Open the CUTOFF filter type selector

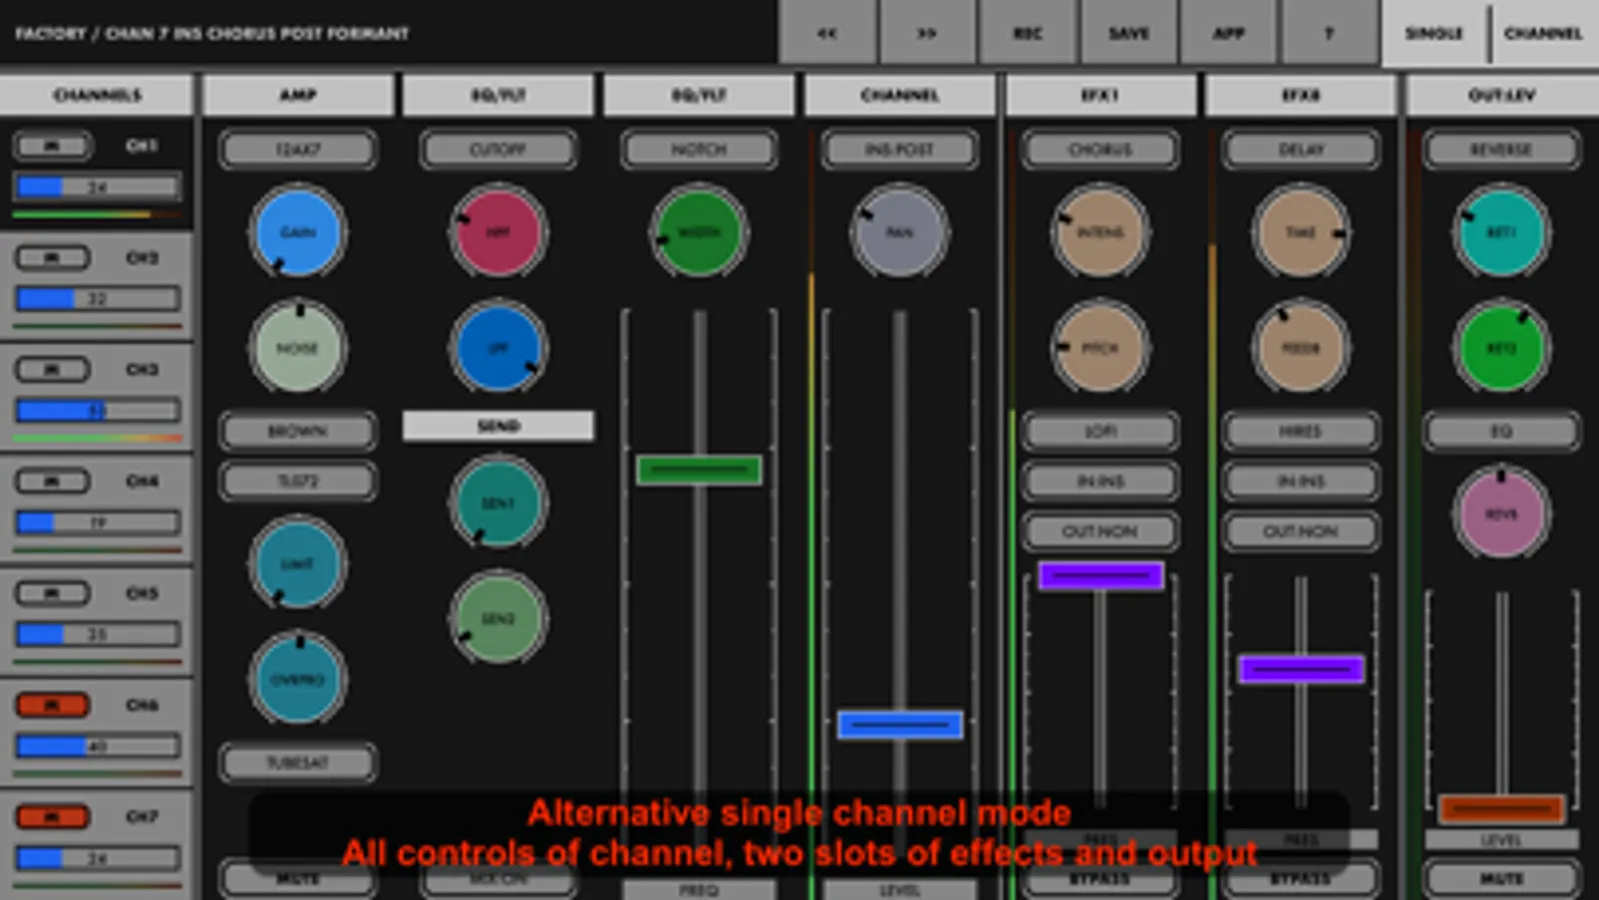tap(498, 149)
